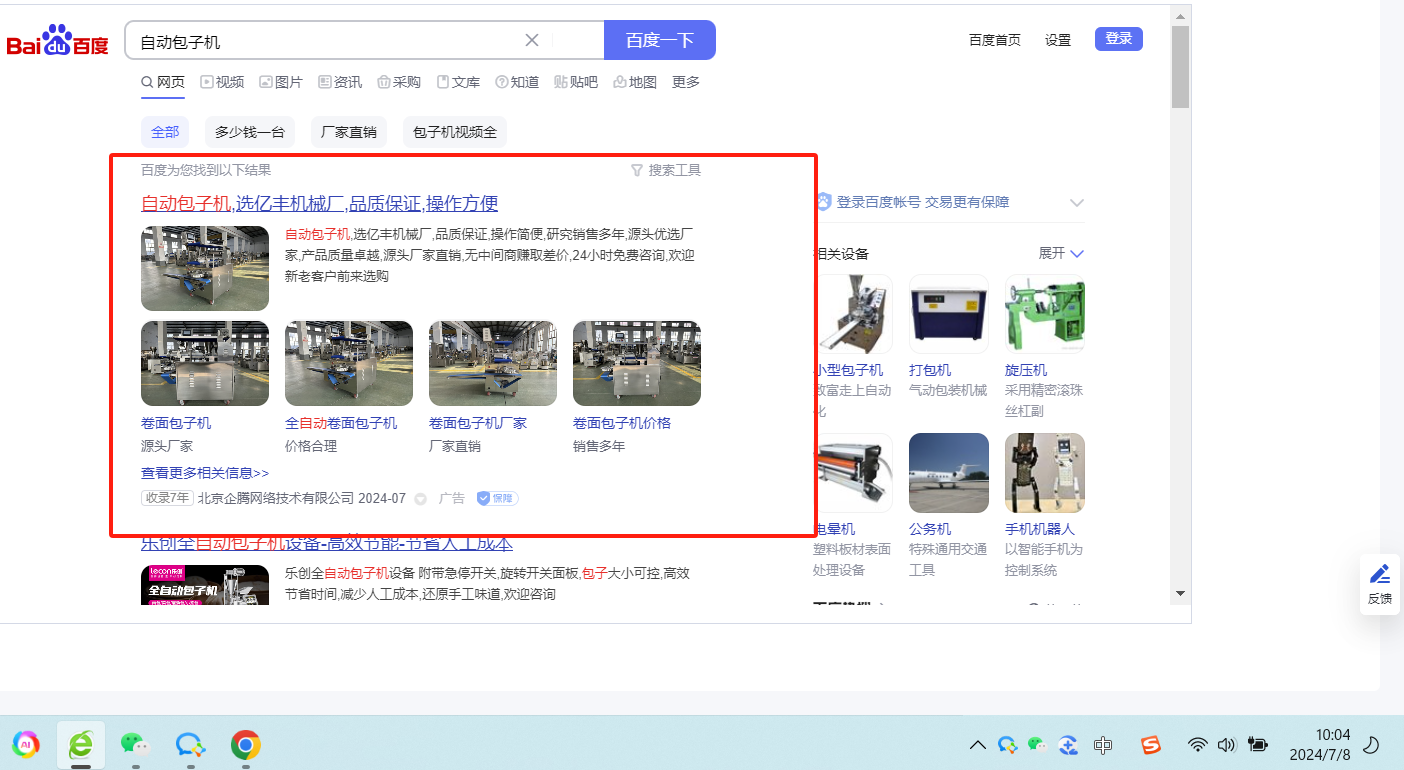Click the 中 input mode indicator

pyautogui.click(x=1103, y=745)
